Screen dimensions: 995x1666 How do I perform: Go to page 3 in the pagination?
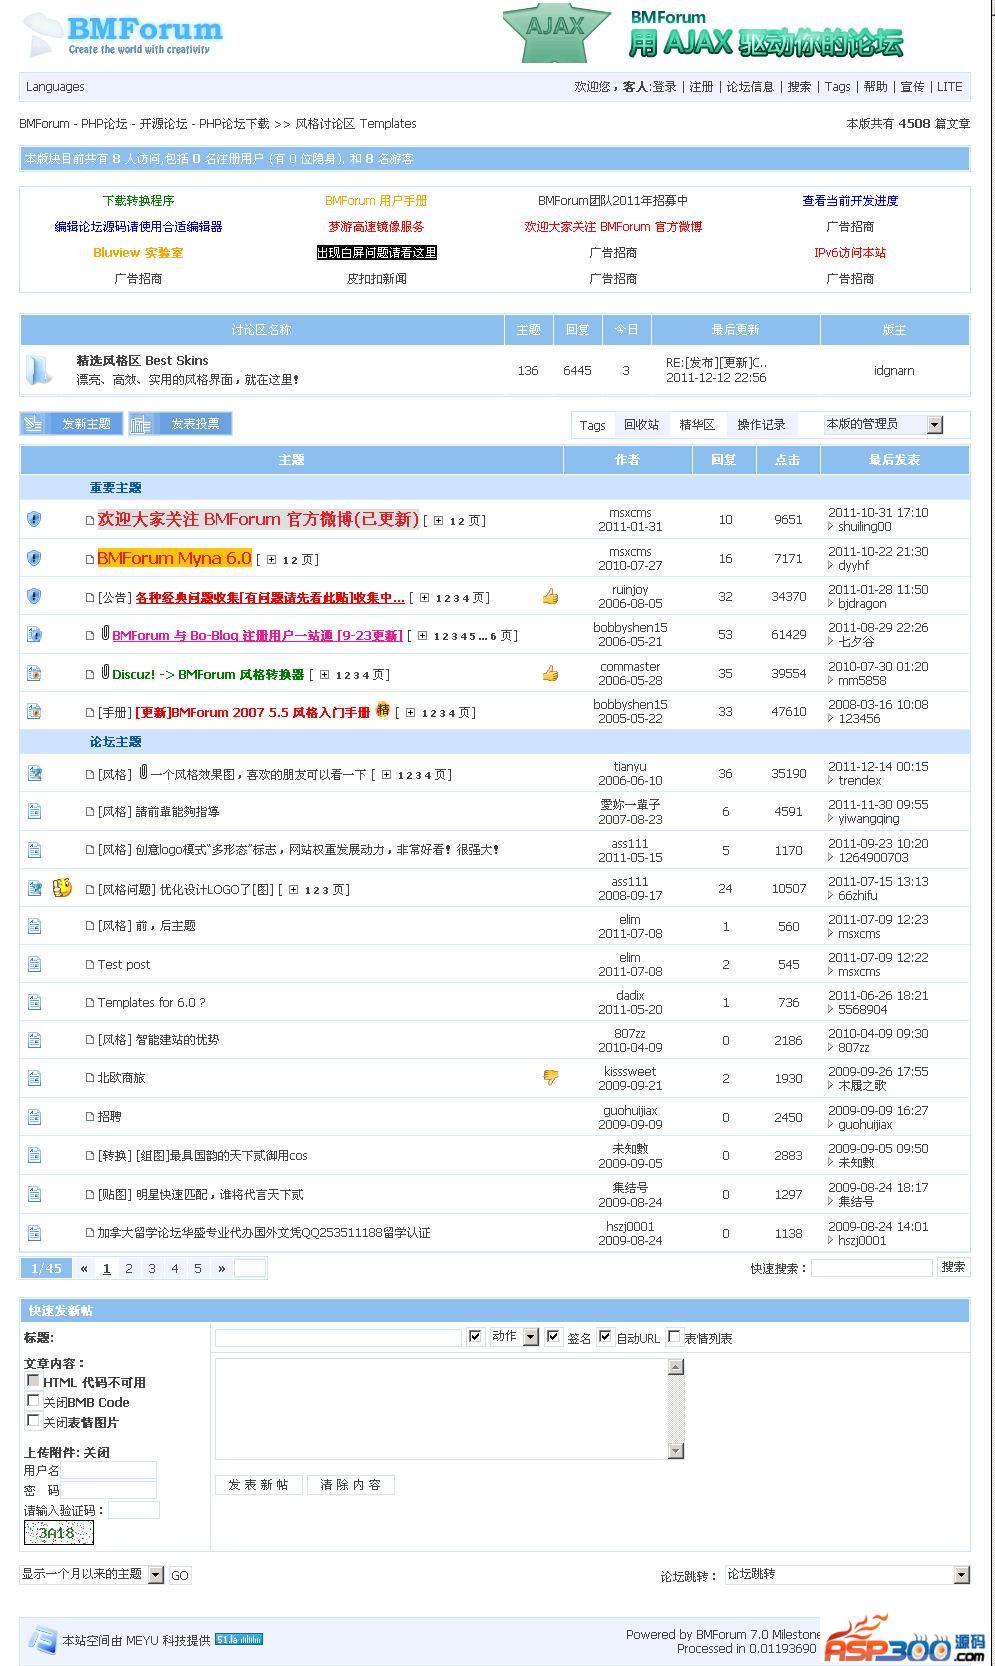click(152, 1269)
